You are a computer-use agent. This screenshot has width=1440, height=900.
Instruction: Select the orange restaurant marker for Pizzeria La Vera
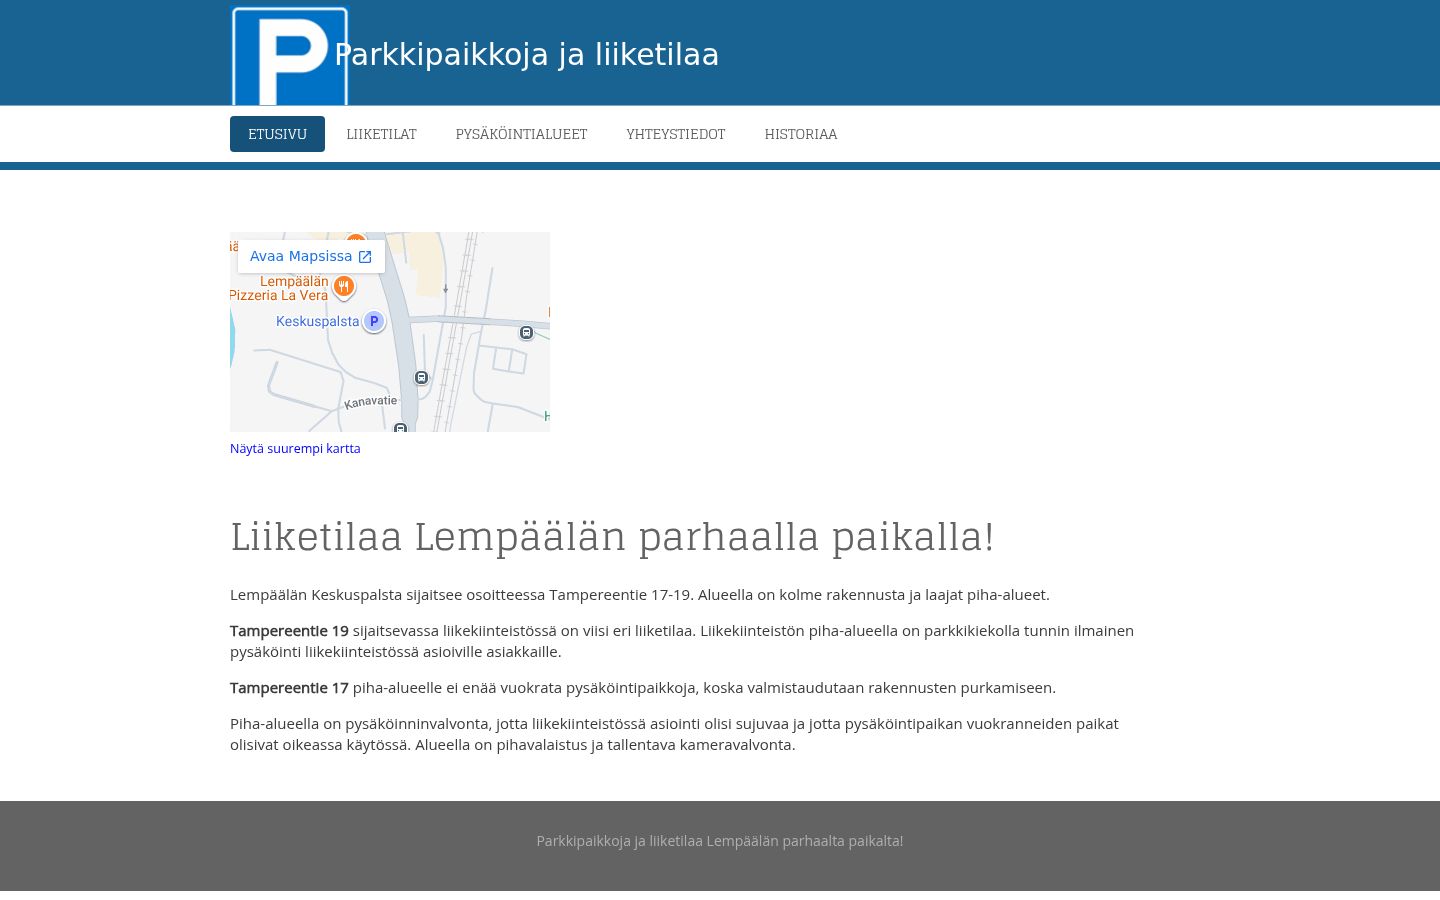click(343, 287)
